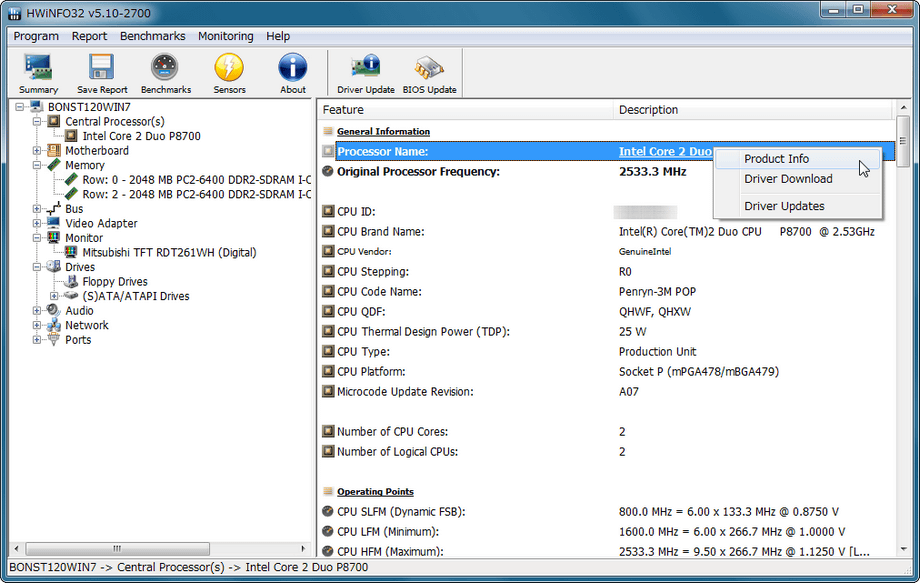
Task: Open the Sensors lightning icon
Action: pos(229,67)
